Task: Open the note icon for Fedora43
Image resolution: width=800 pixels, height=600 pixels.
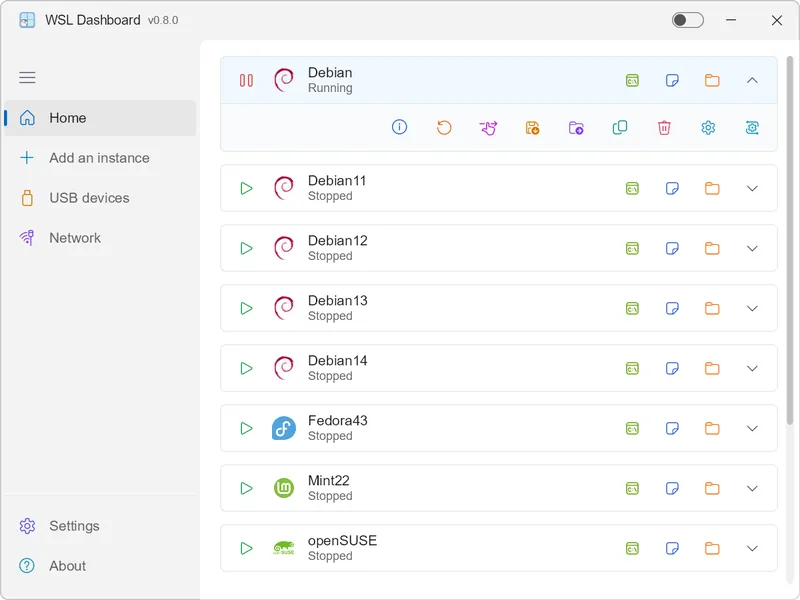Action: (x=672, y=428)
